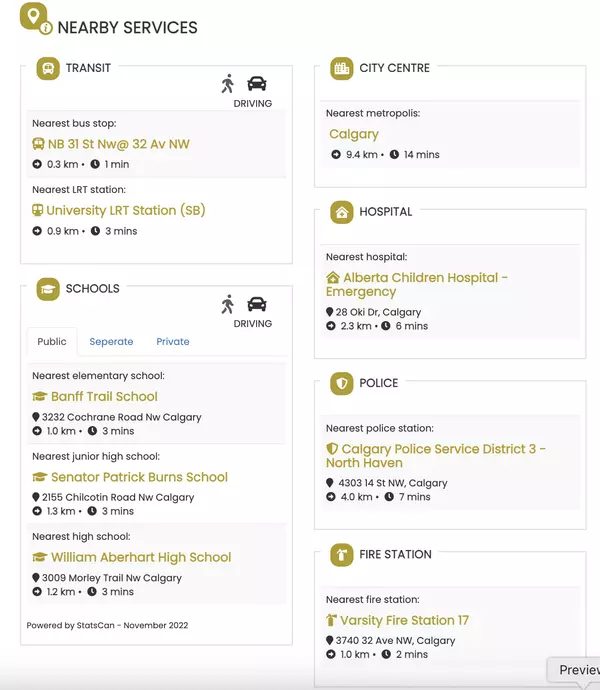Click the Nearby Services map pin icon

(x=35, y=18)
